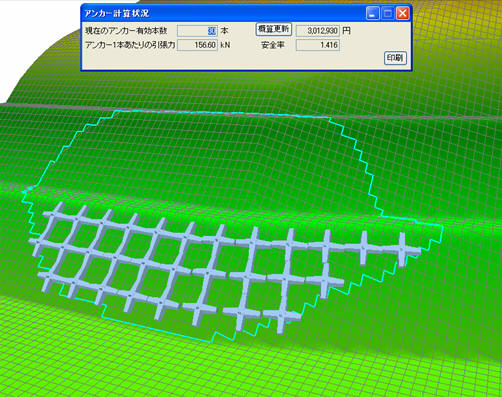502x397 pixels.
Task: Click the 3,012,930 円 cost field
Action: click(318, 31)
